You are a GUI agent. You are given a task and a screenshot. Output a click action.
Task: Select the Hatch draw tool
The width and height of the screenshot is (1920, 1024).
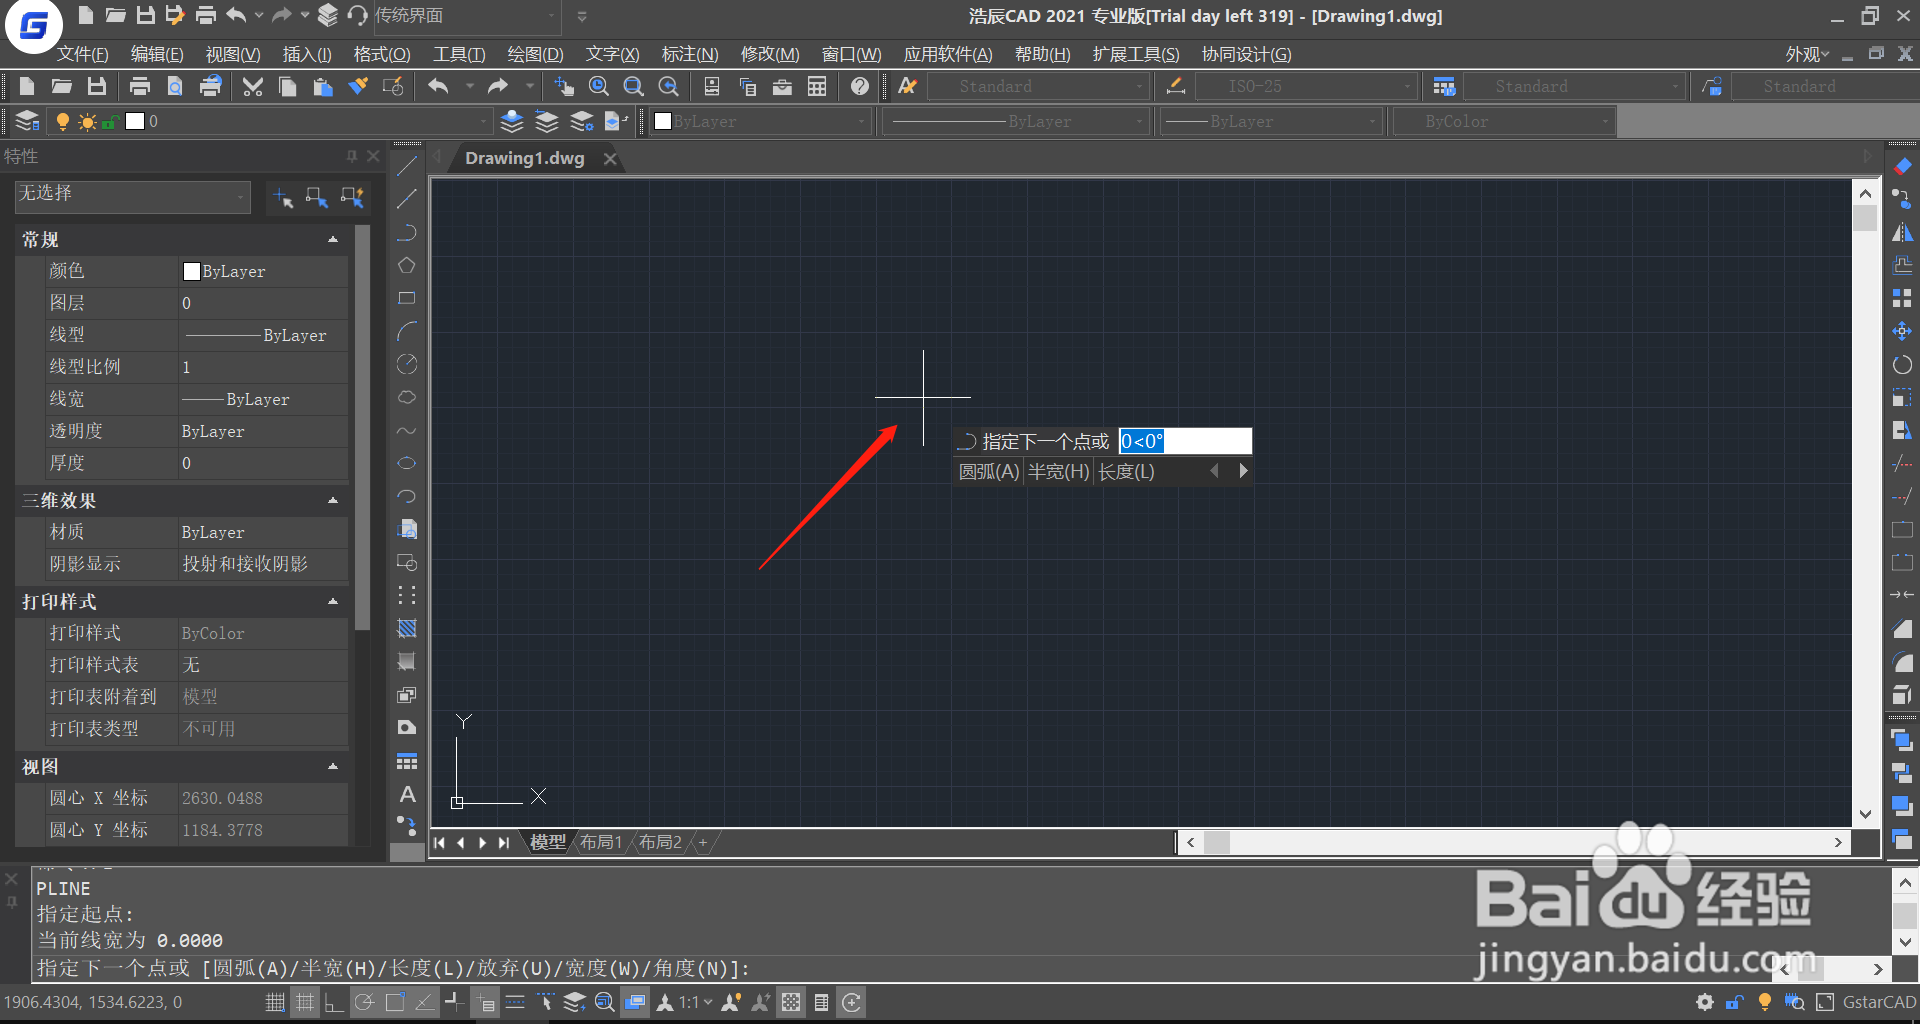tap(407, 629)
